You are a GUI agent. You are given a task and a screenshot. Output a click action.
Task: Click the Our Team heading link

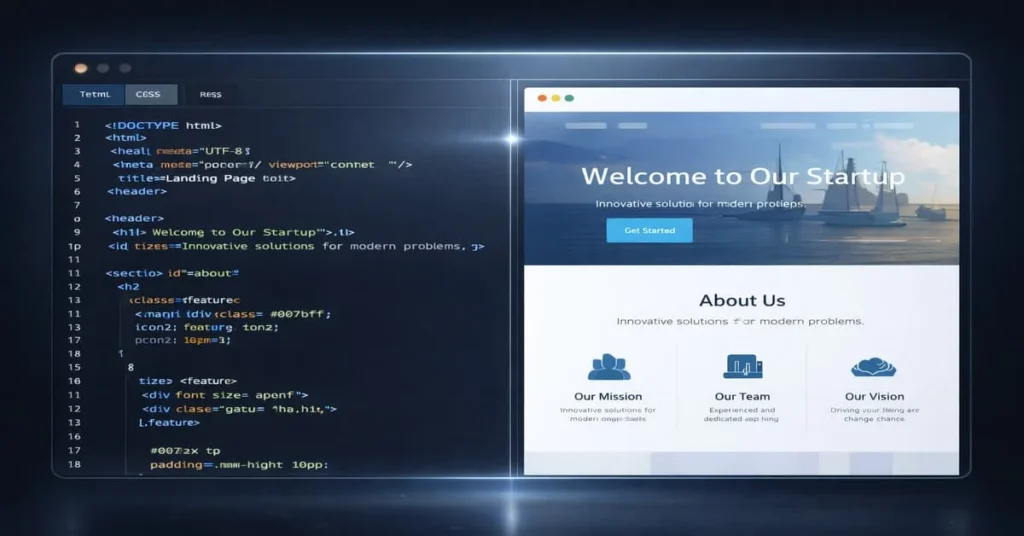coord(742,397)
